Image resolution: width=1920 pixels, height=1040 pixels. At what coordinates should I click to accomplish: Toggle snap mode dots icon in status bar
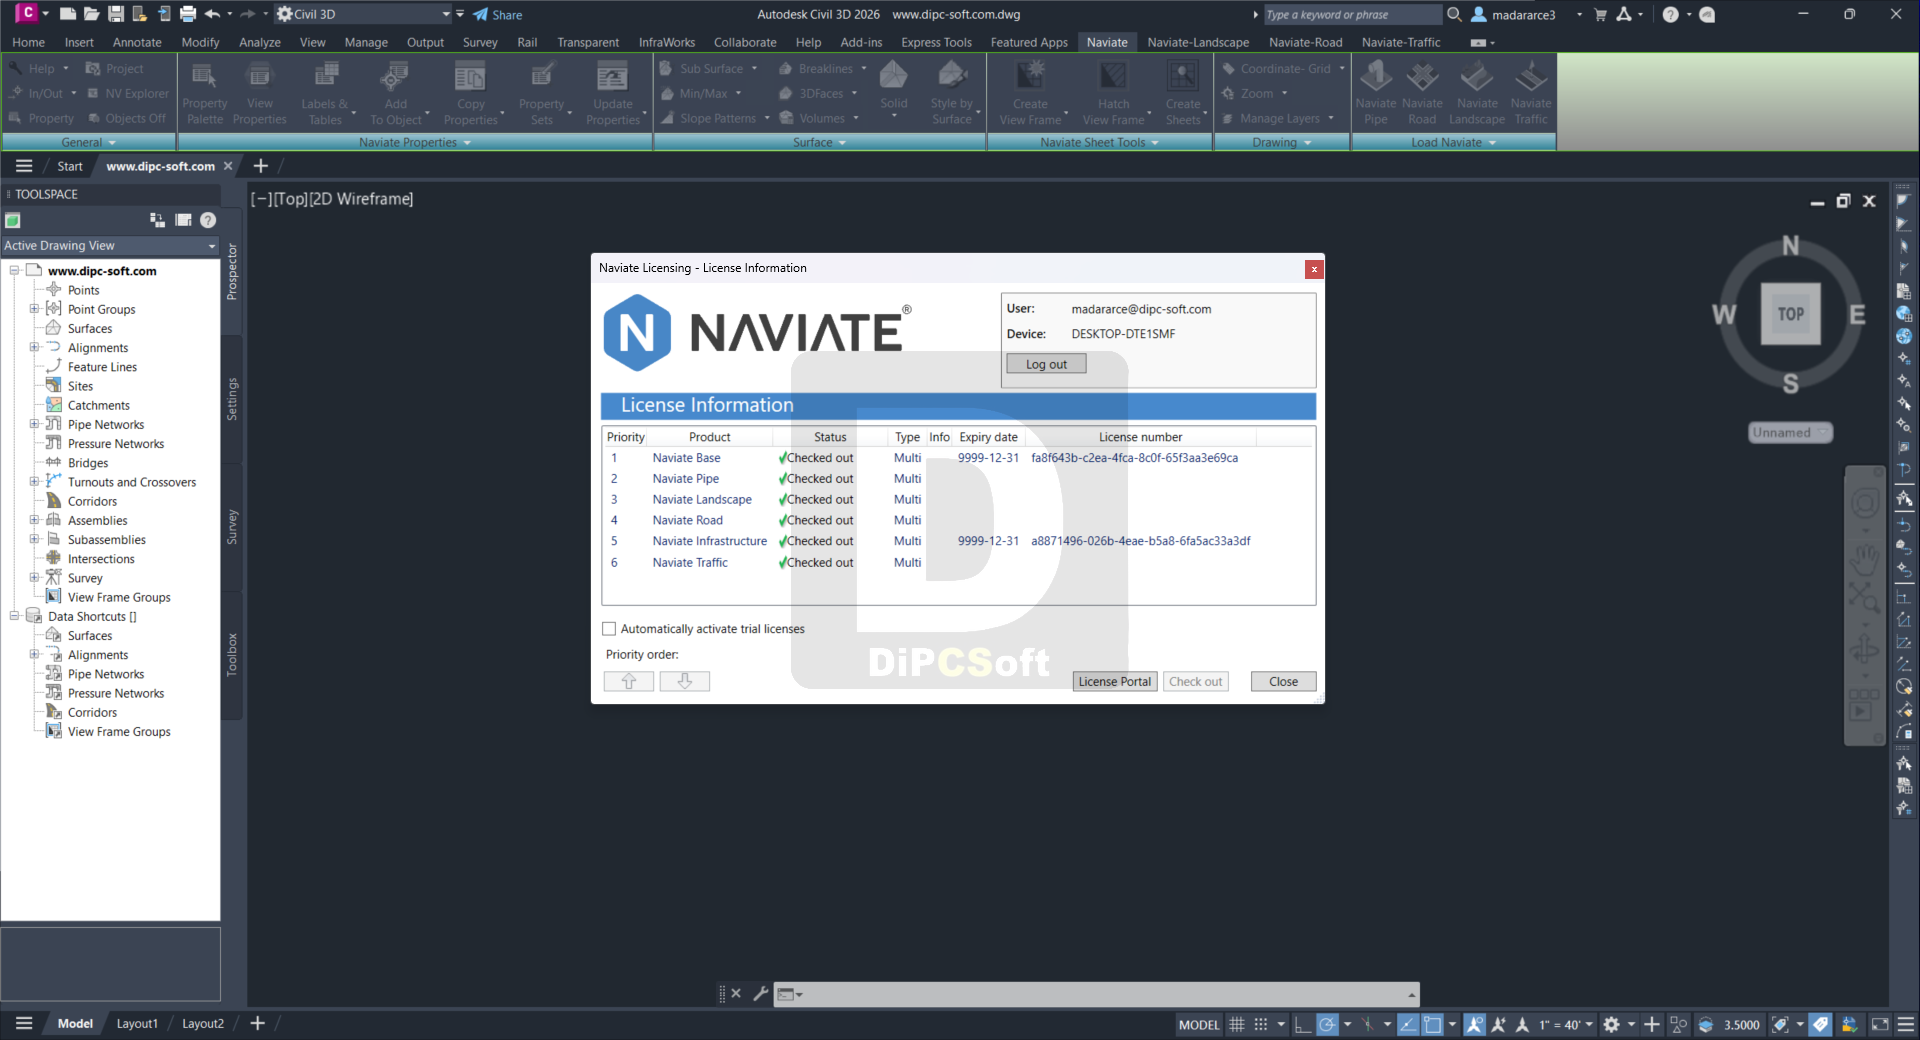click(1261, 1024)
